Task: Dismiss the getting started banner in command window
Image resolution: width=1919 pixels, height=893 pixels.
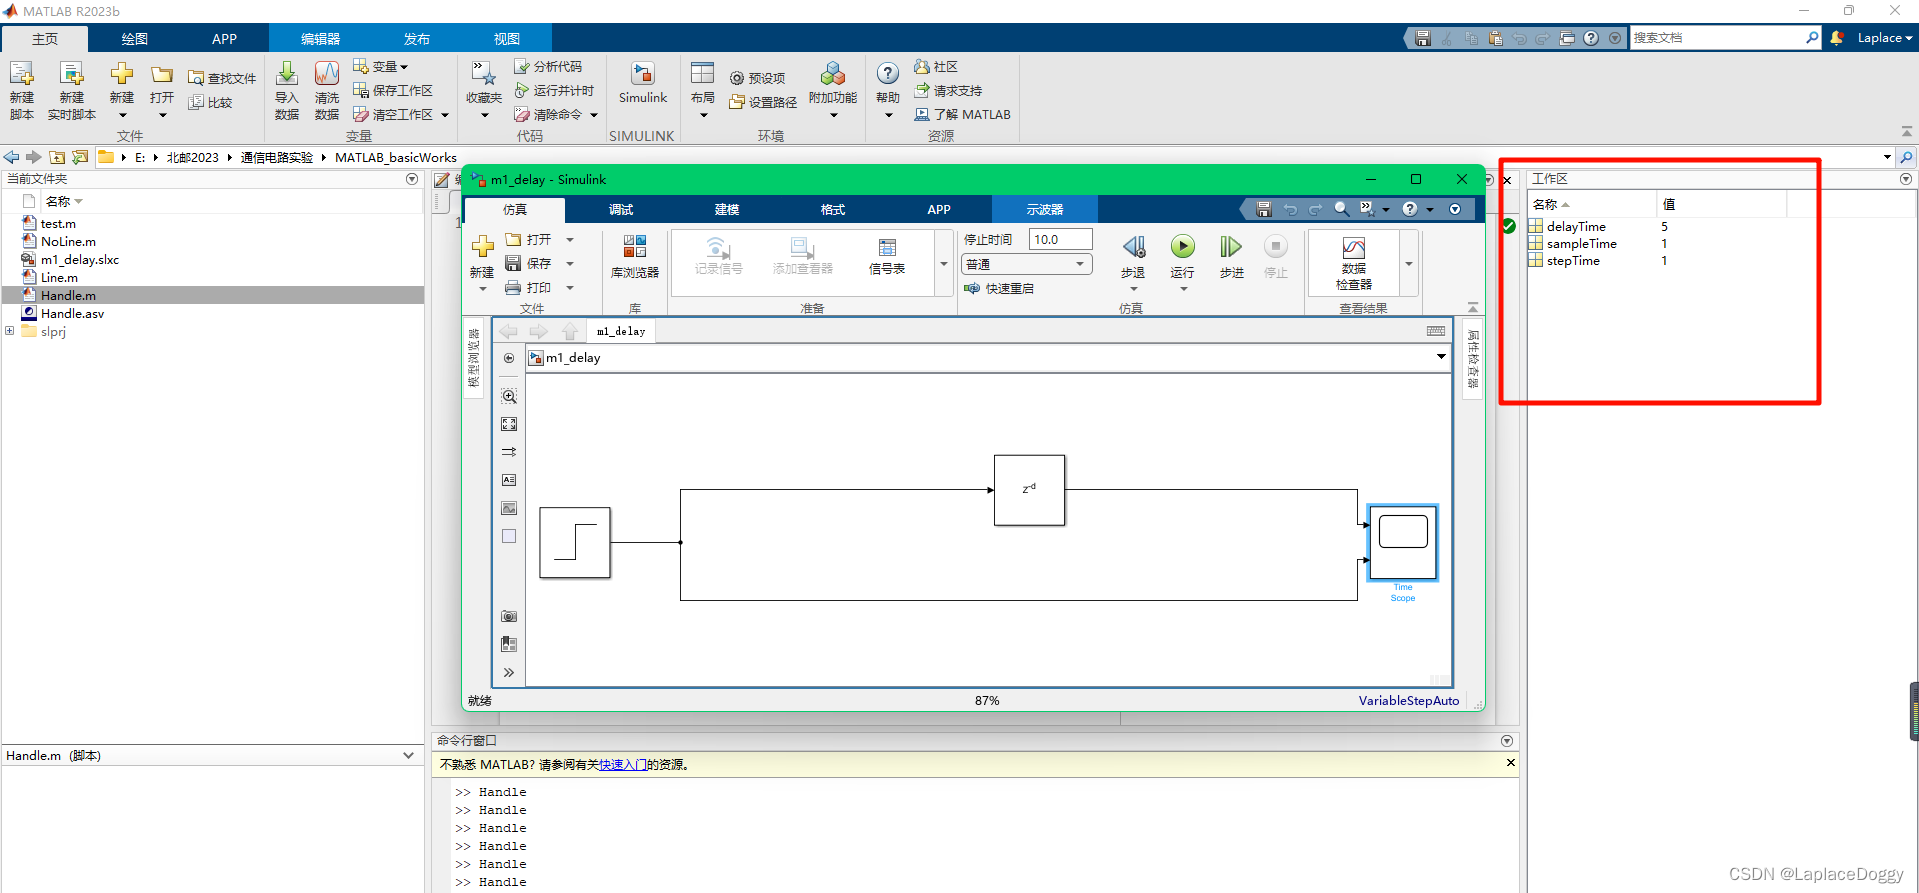Action: tap(1510, 763)
